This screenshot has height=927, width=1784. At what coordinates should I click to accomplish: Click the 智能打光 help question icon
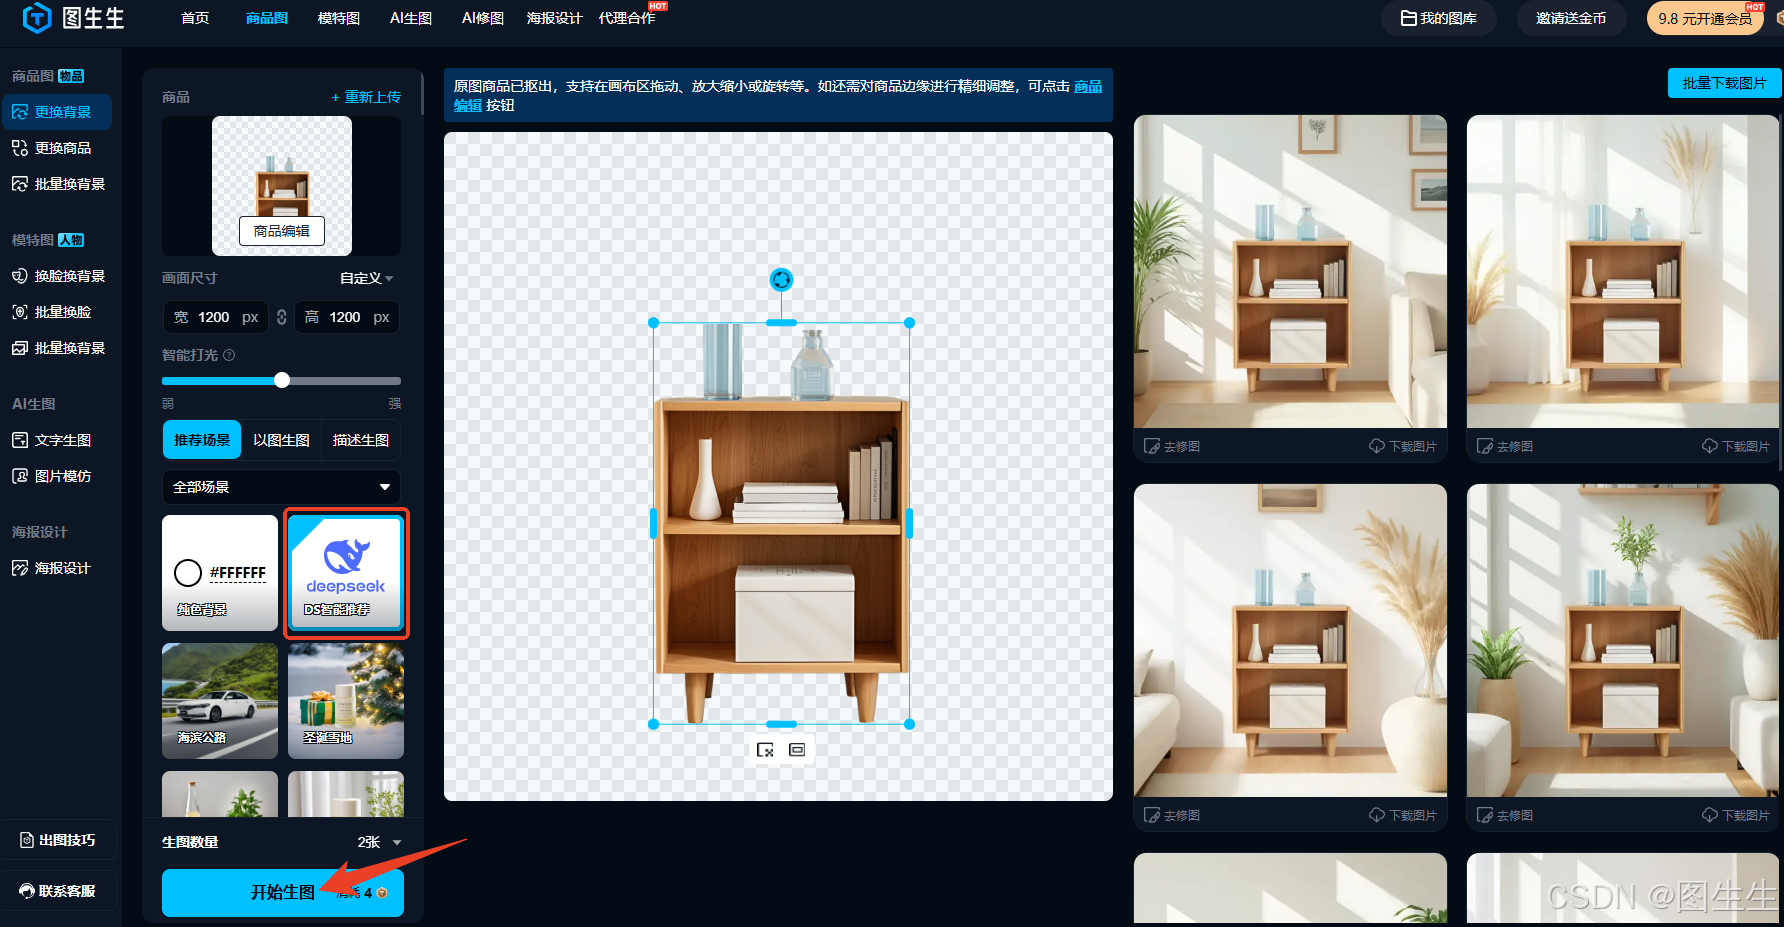[x=229, y=355]
